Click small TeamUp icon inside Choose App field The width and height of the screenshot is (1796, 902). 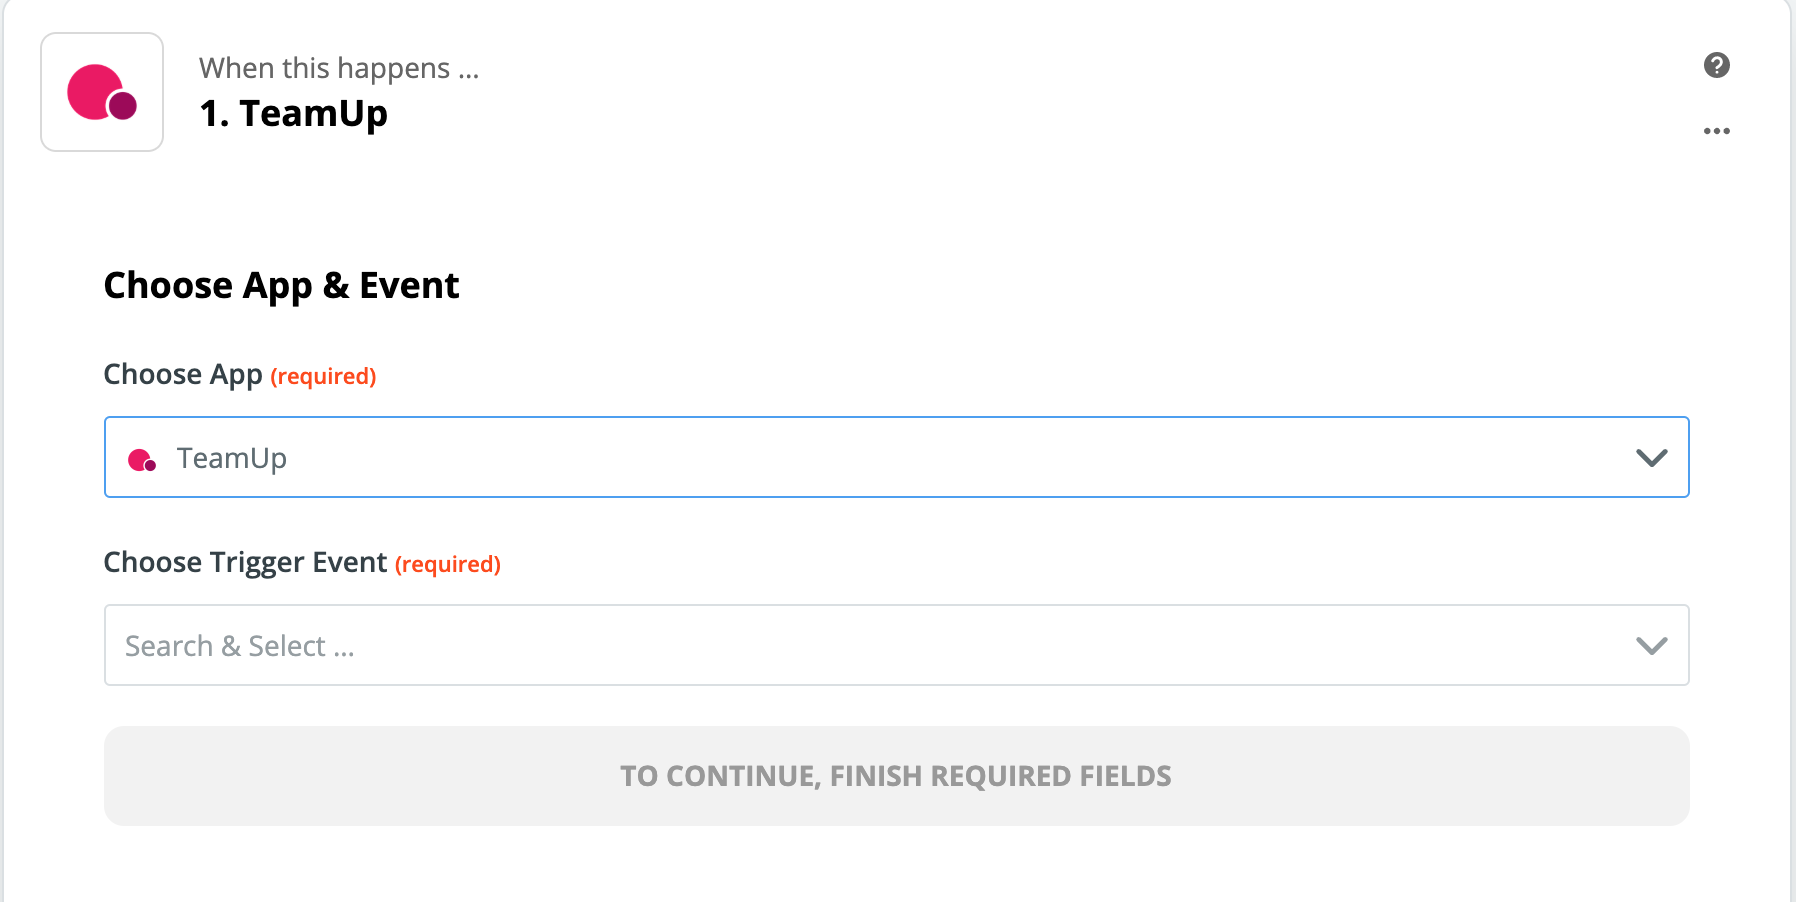(x=142, y=460)
